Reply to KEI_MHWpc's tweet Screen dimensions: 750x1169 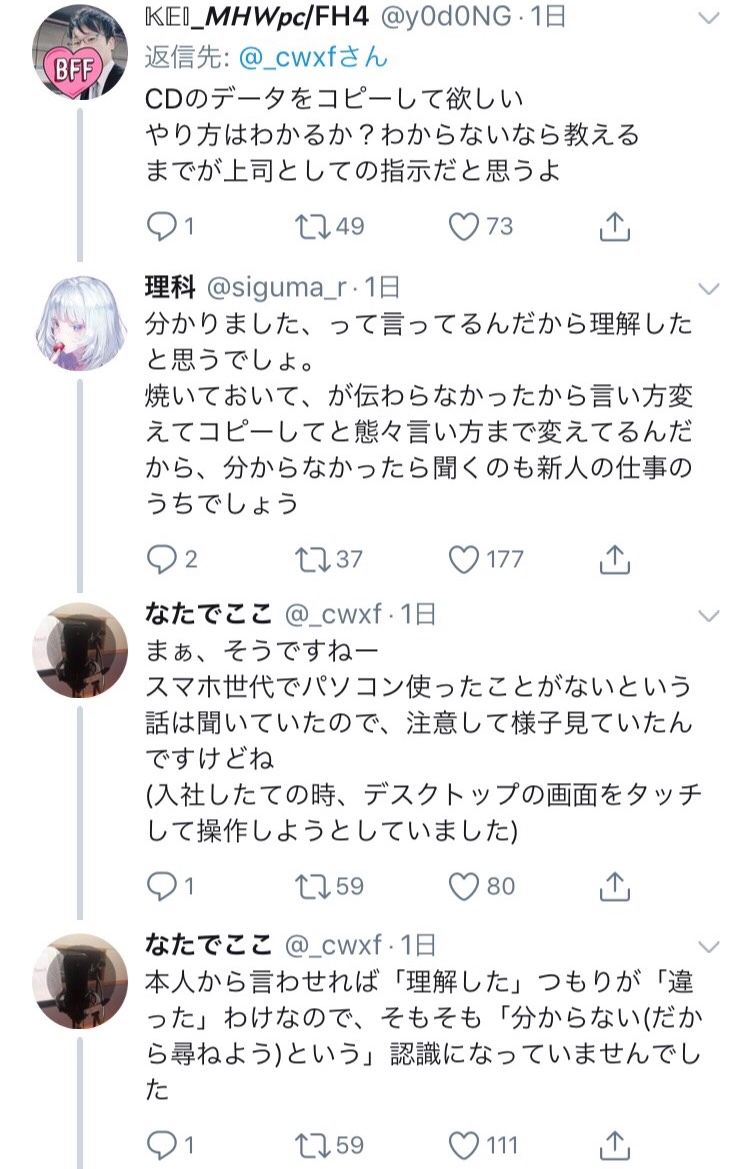[161, 228]
